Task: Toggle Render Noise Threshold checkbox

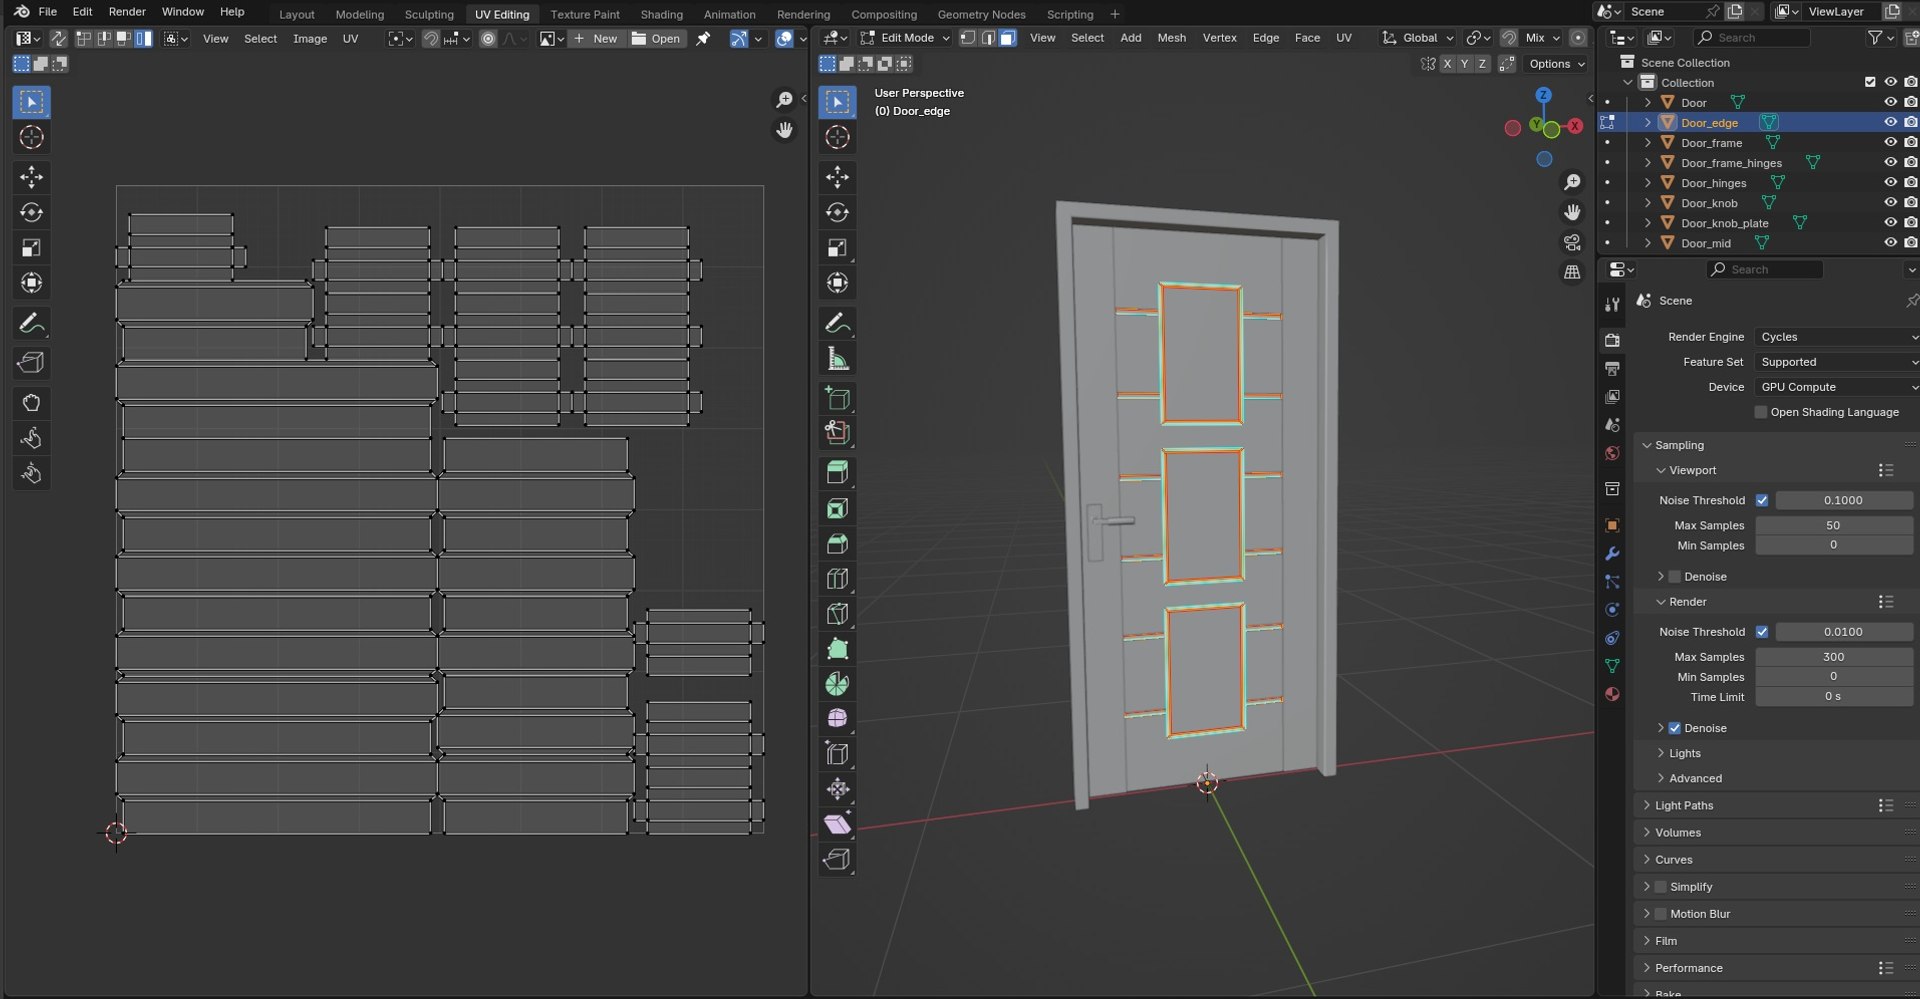Action: 1762,632
